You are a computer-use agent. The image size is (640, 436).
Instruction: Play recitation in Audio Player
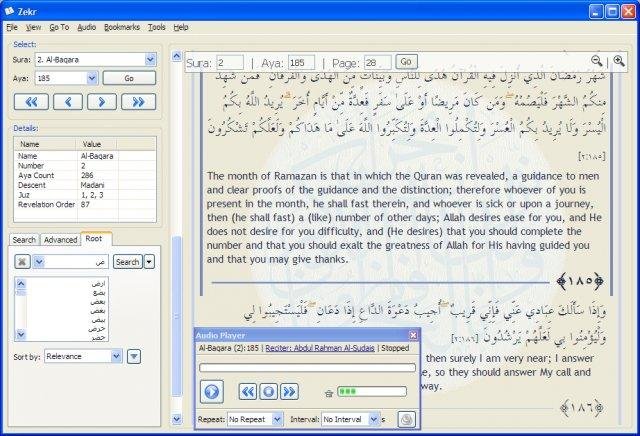[x=211, y=392]
